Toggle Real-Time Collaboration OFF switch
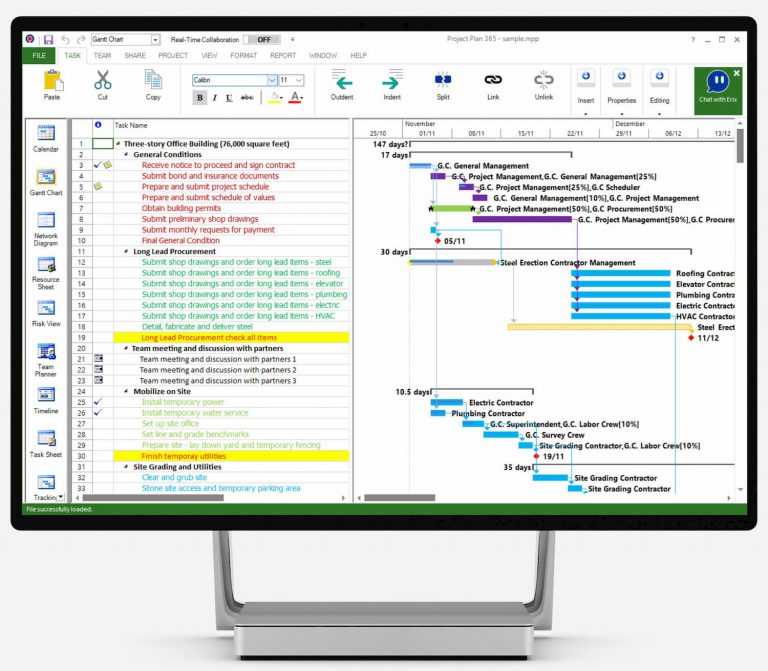The image size is (768, 671). [263, 40]
